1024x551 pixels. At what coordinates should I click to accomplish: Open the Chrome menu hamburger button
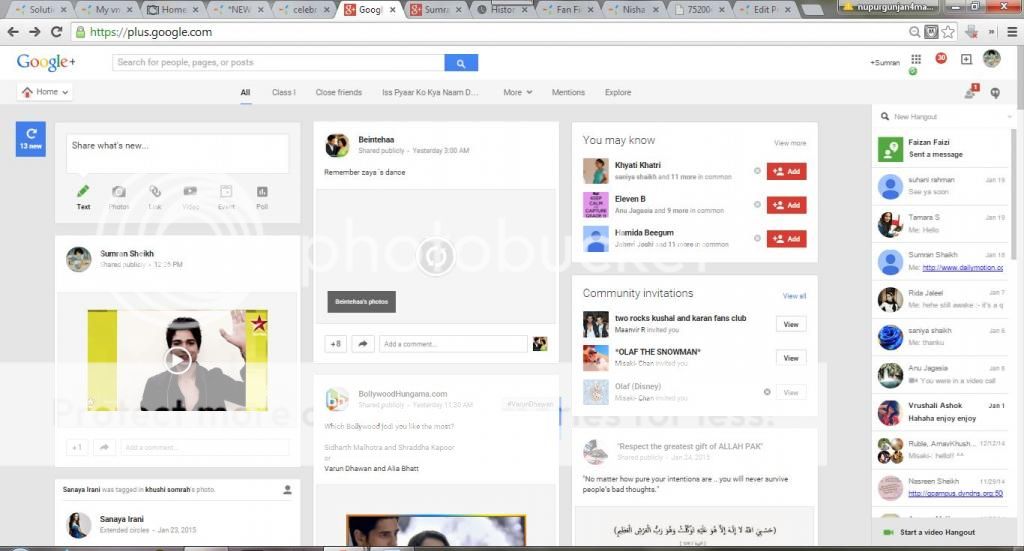tap(1010, 32)
